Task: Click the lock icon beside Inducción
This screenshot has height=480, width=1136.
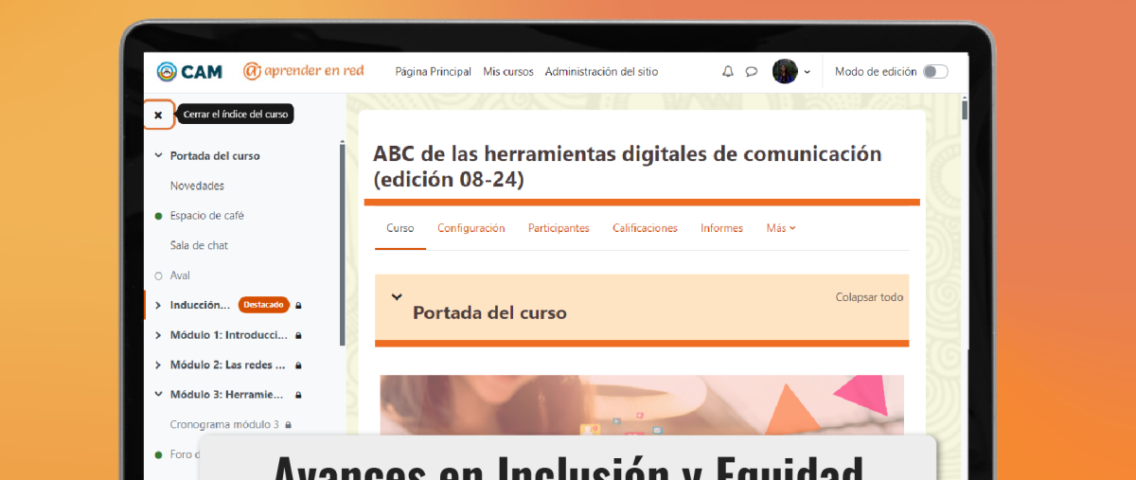Action: pos(298,306)
